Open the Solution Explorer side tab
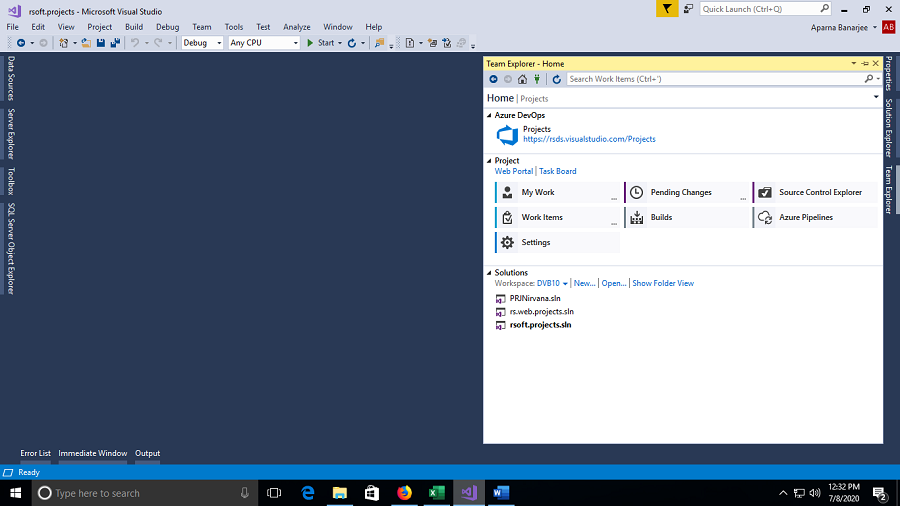The height and width of the screenshot is (506, 900). click(889, 128)
